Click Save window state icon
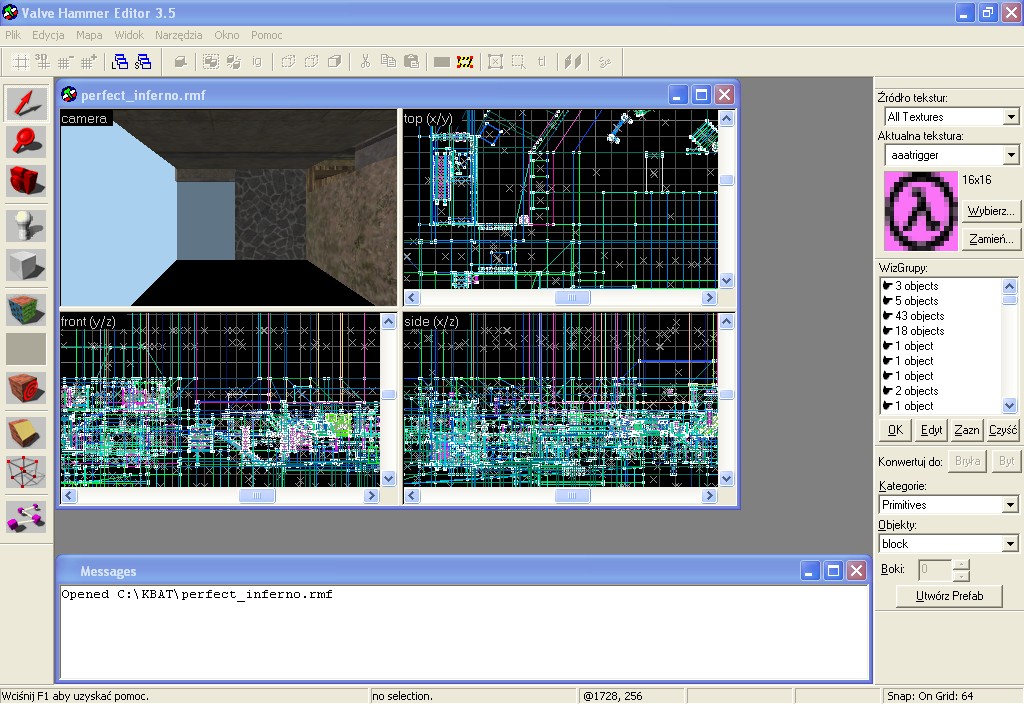Viewport: 1024px width, 704px height. (x=143, y=62)
